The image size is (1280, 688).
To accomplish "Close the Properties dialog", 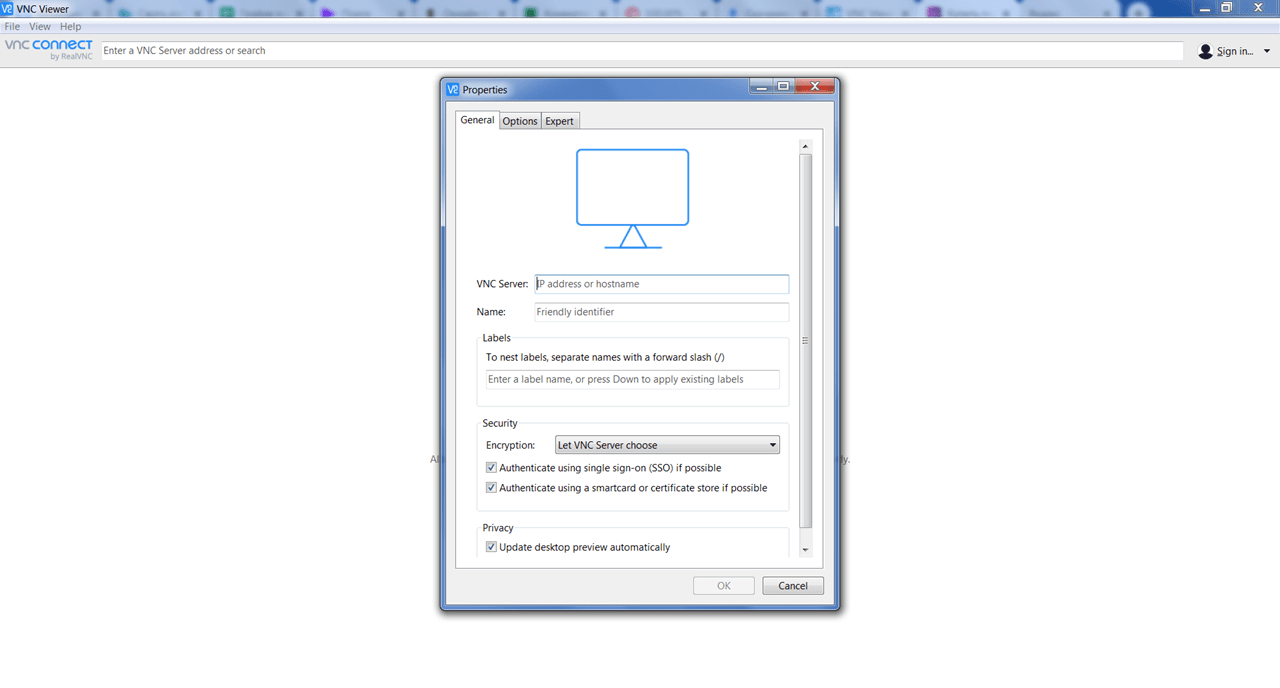I will [815, 86].
